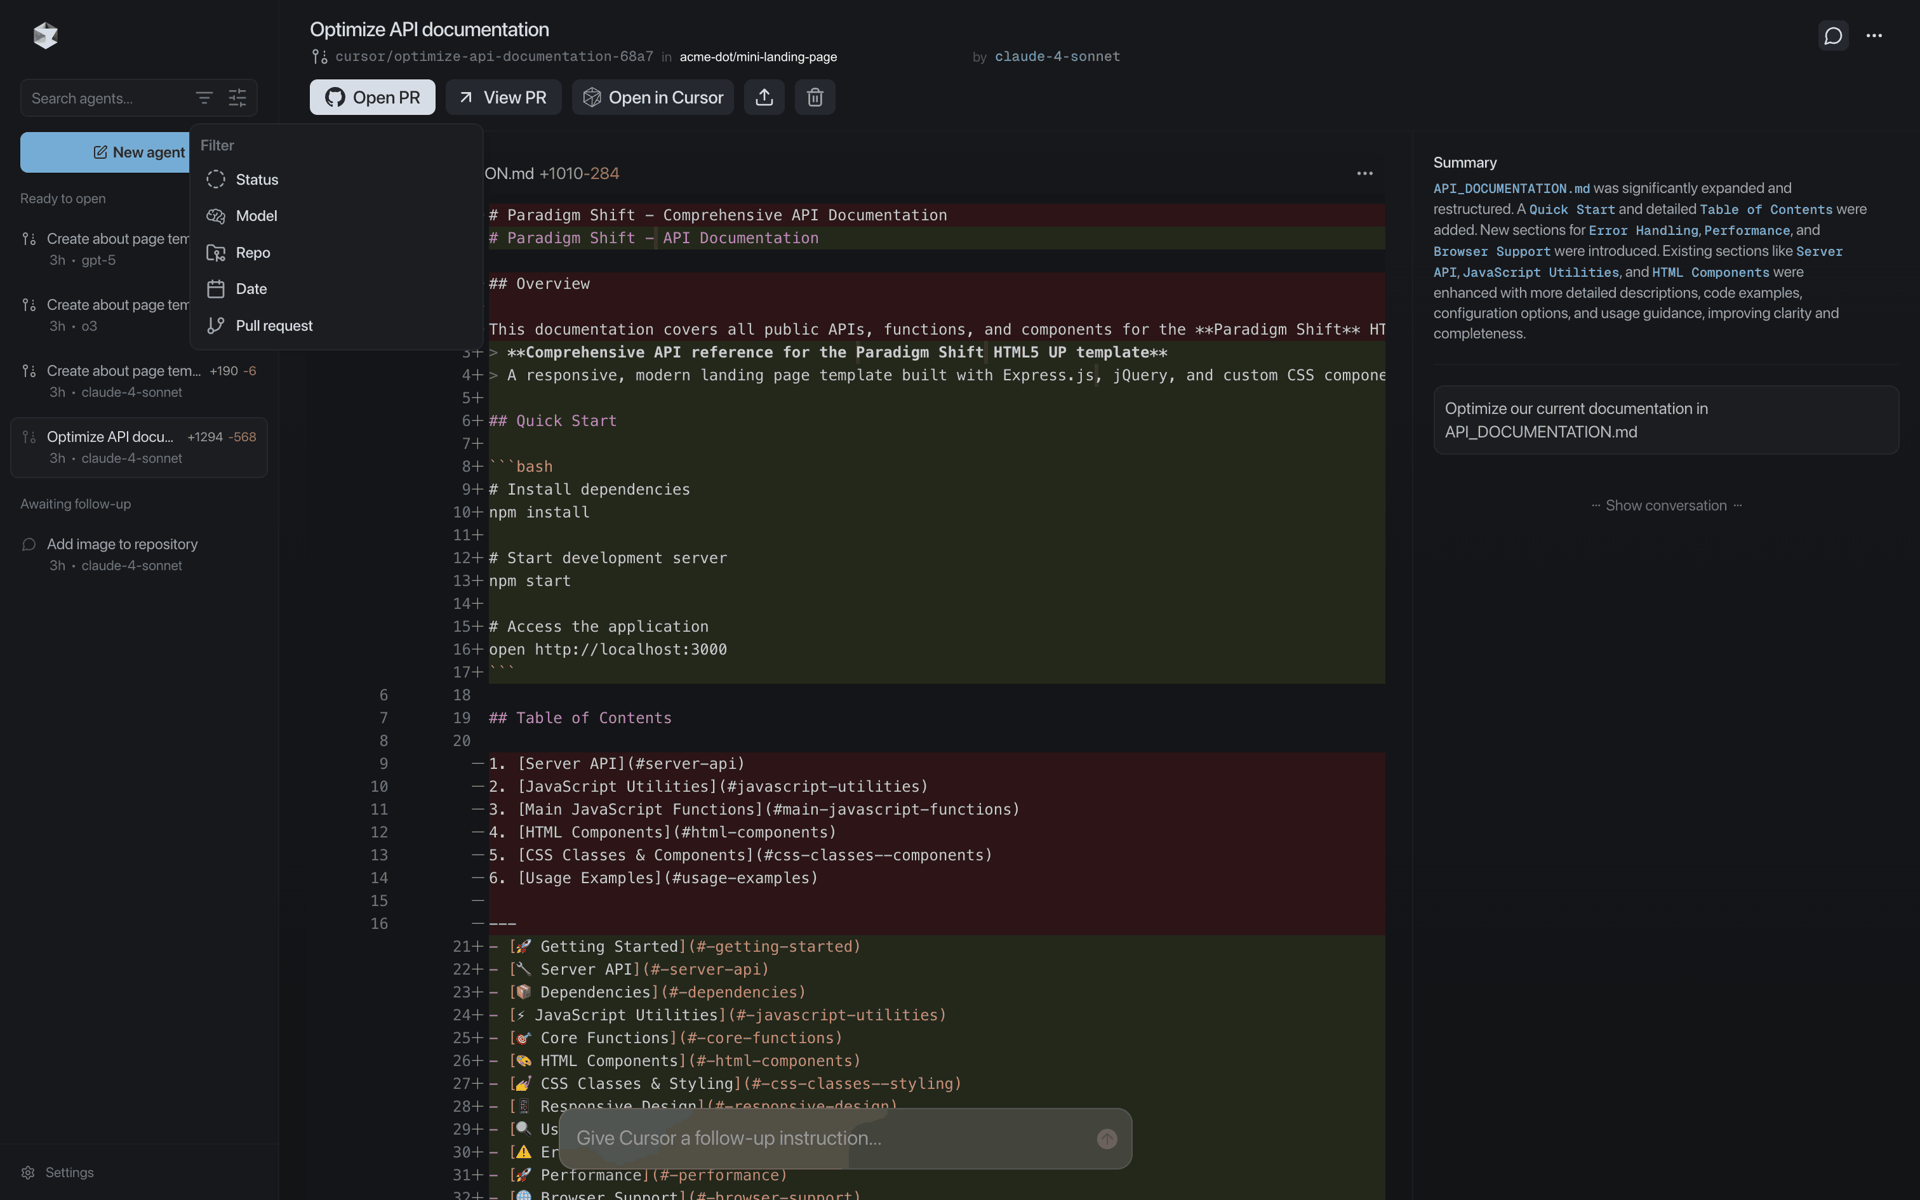Click the Awaiting follow-up section heading
This screenshot has width=1920, height=1200.
tap(76, 505)
